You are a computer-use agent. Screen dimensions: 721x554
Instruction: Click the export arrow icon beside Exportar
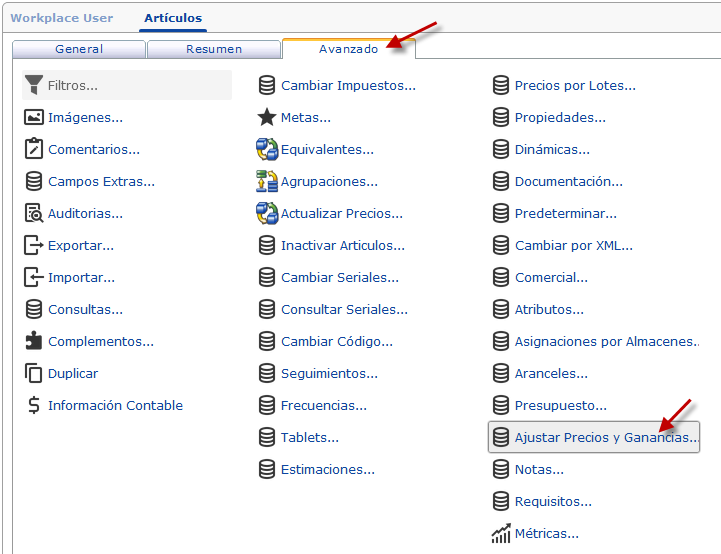click(34, 245)
